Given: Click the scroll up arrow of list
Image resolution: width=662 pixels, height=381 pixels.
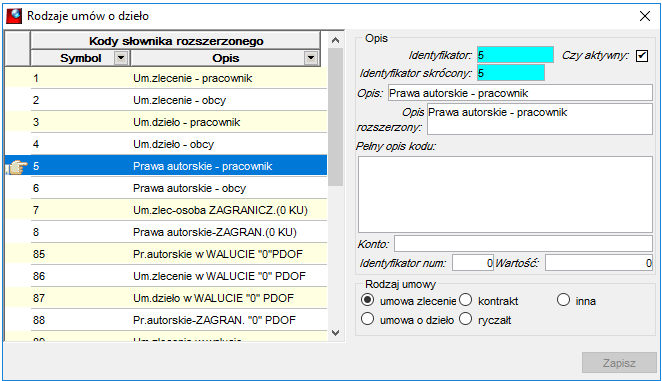Looking at the screenshot, I should (336, 40).
